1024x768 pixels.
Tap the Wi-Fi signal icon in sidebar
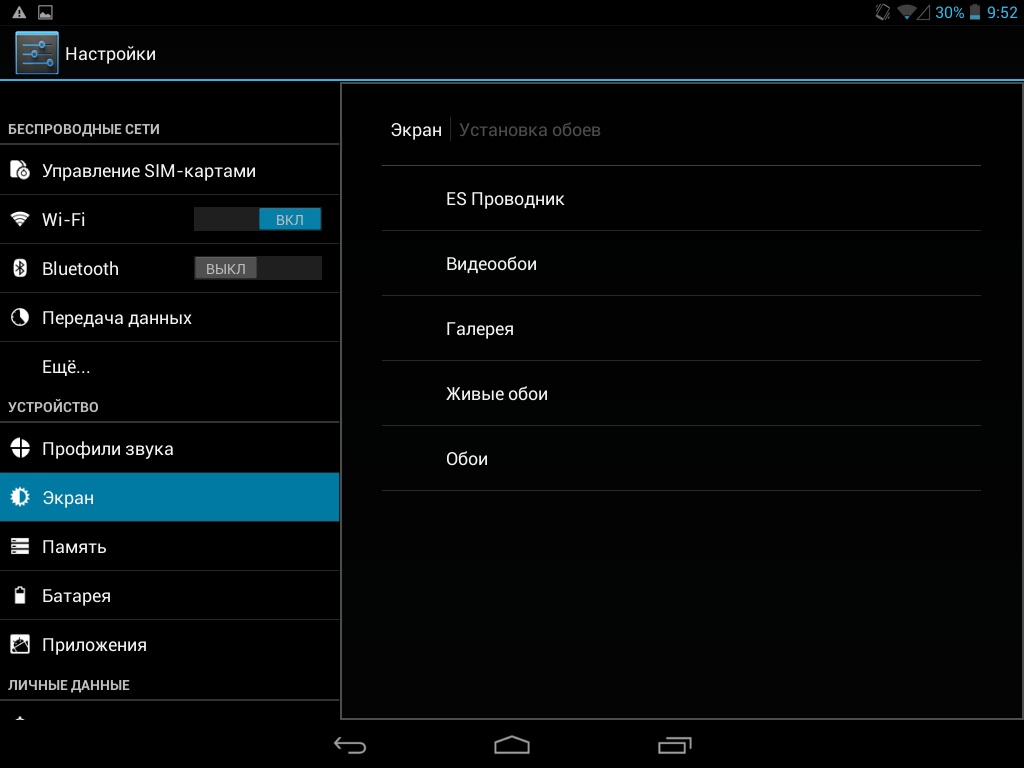[x=20, y=219]
